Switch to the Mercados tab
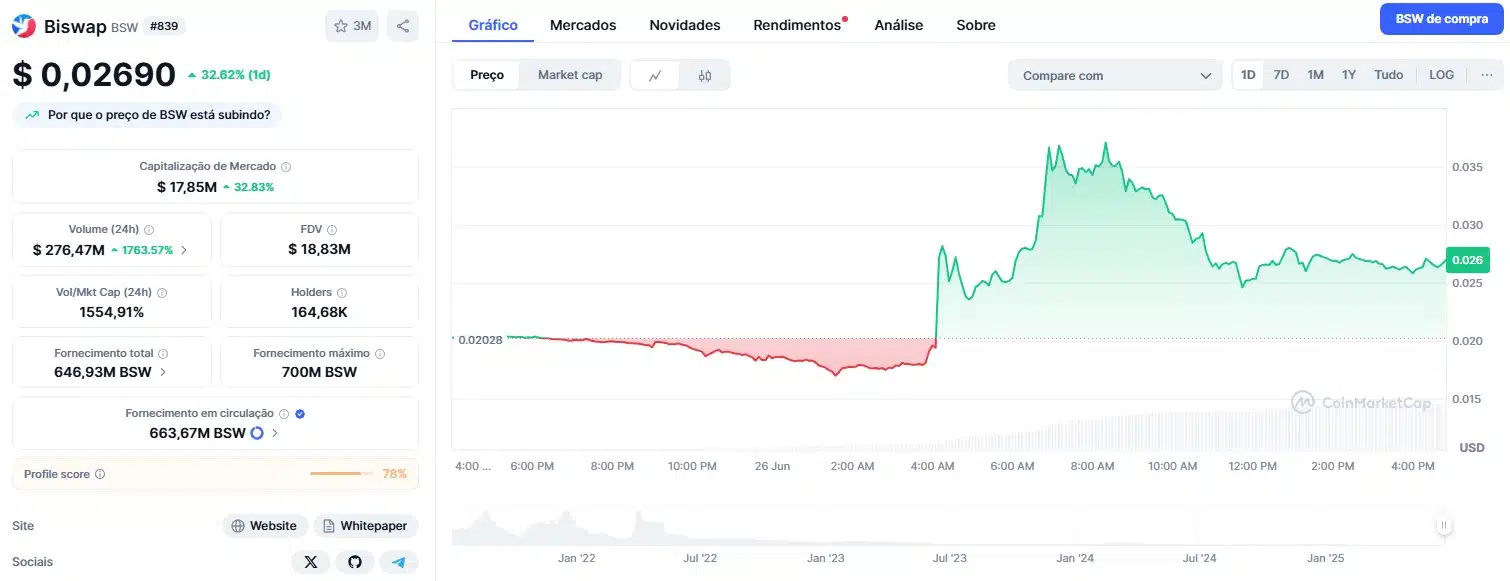This screenshot has height=581, width=1510. pyautogui.click(x=583, y=24)
